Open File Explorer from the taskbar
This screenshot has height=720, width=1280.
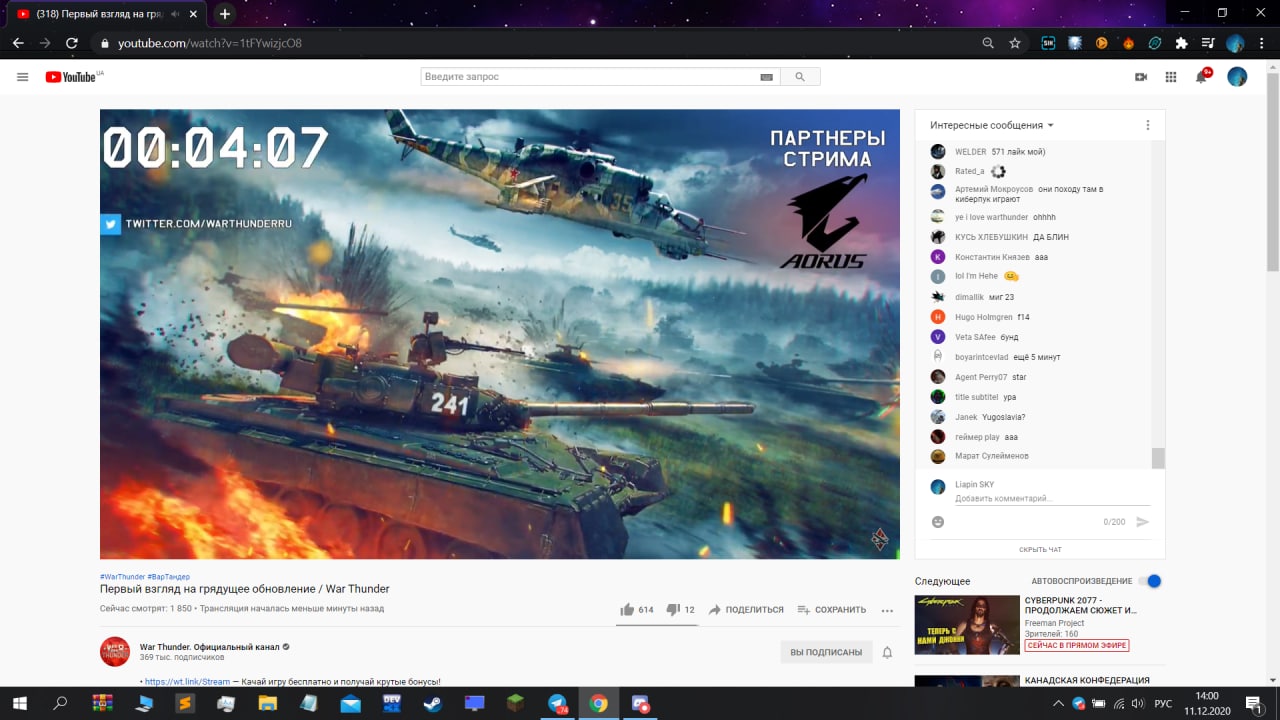267,703
